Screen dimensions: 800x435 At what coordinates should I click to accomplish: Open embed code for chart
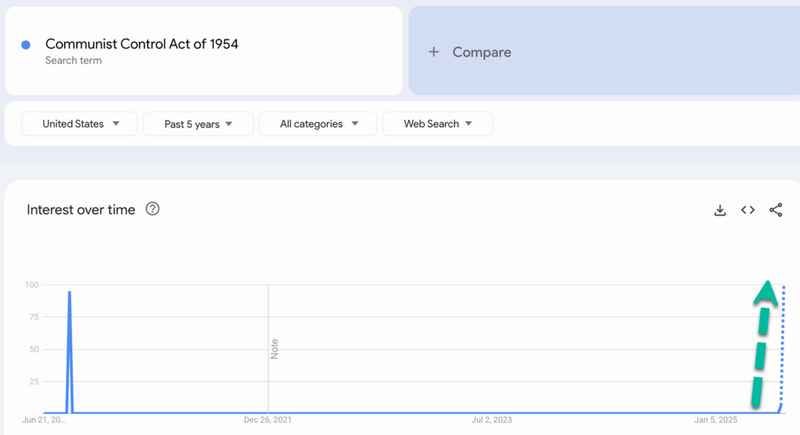[748, 210]
